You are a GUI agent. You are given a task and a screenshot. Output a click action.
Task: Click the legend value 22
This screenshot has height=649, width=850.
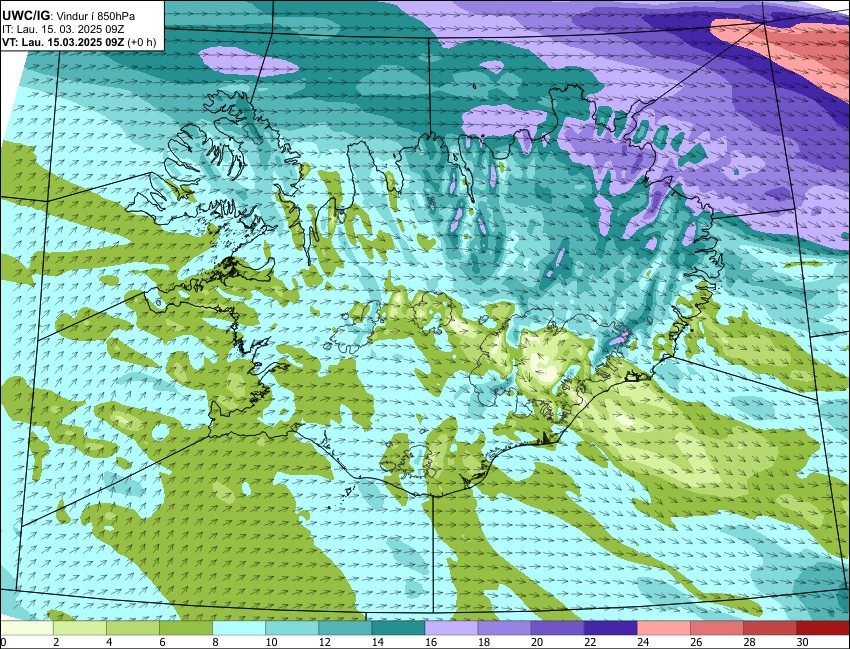(x=590, y=642)
